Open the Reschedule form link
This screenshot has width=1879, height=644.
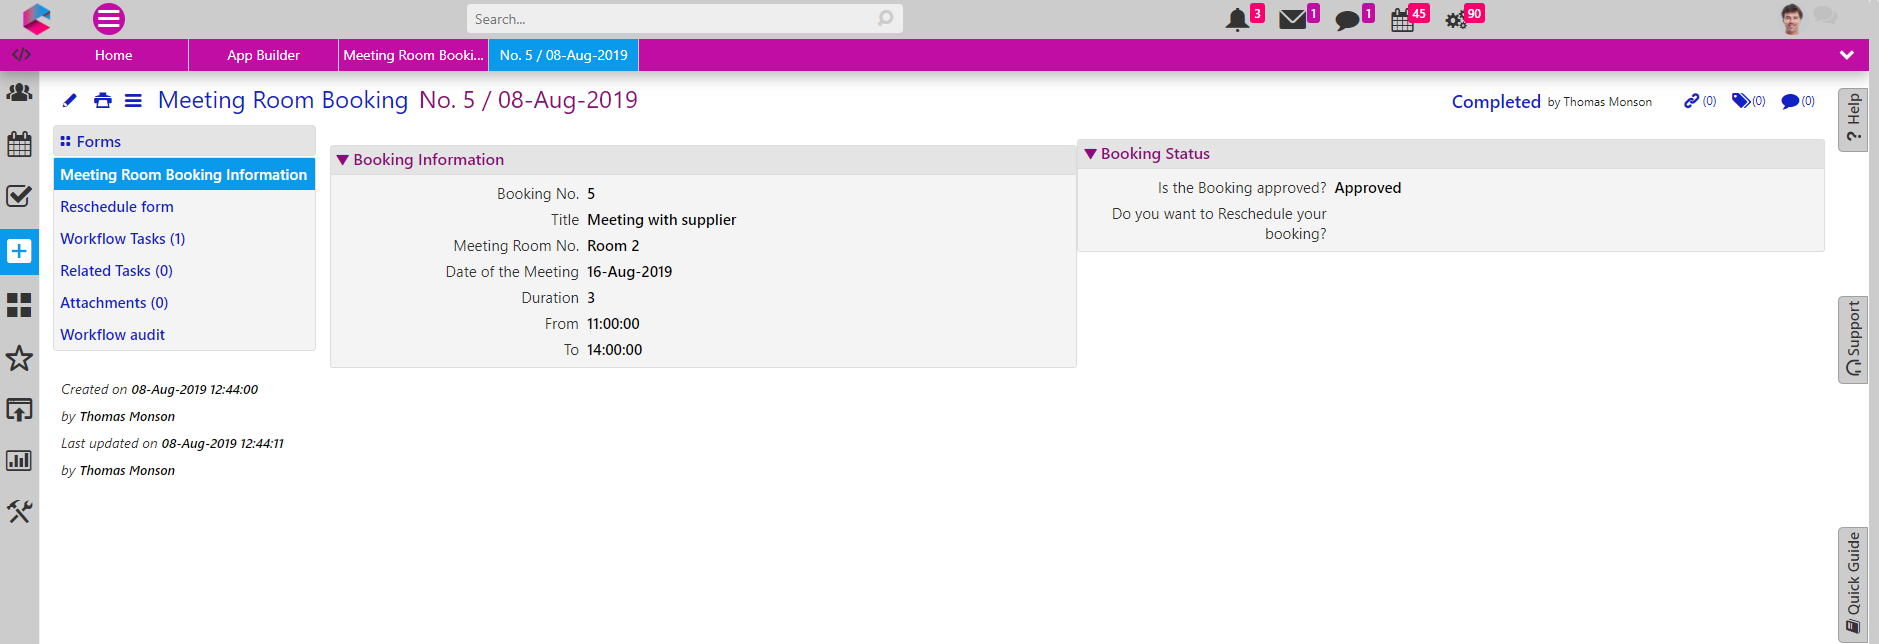coord(117,207)
